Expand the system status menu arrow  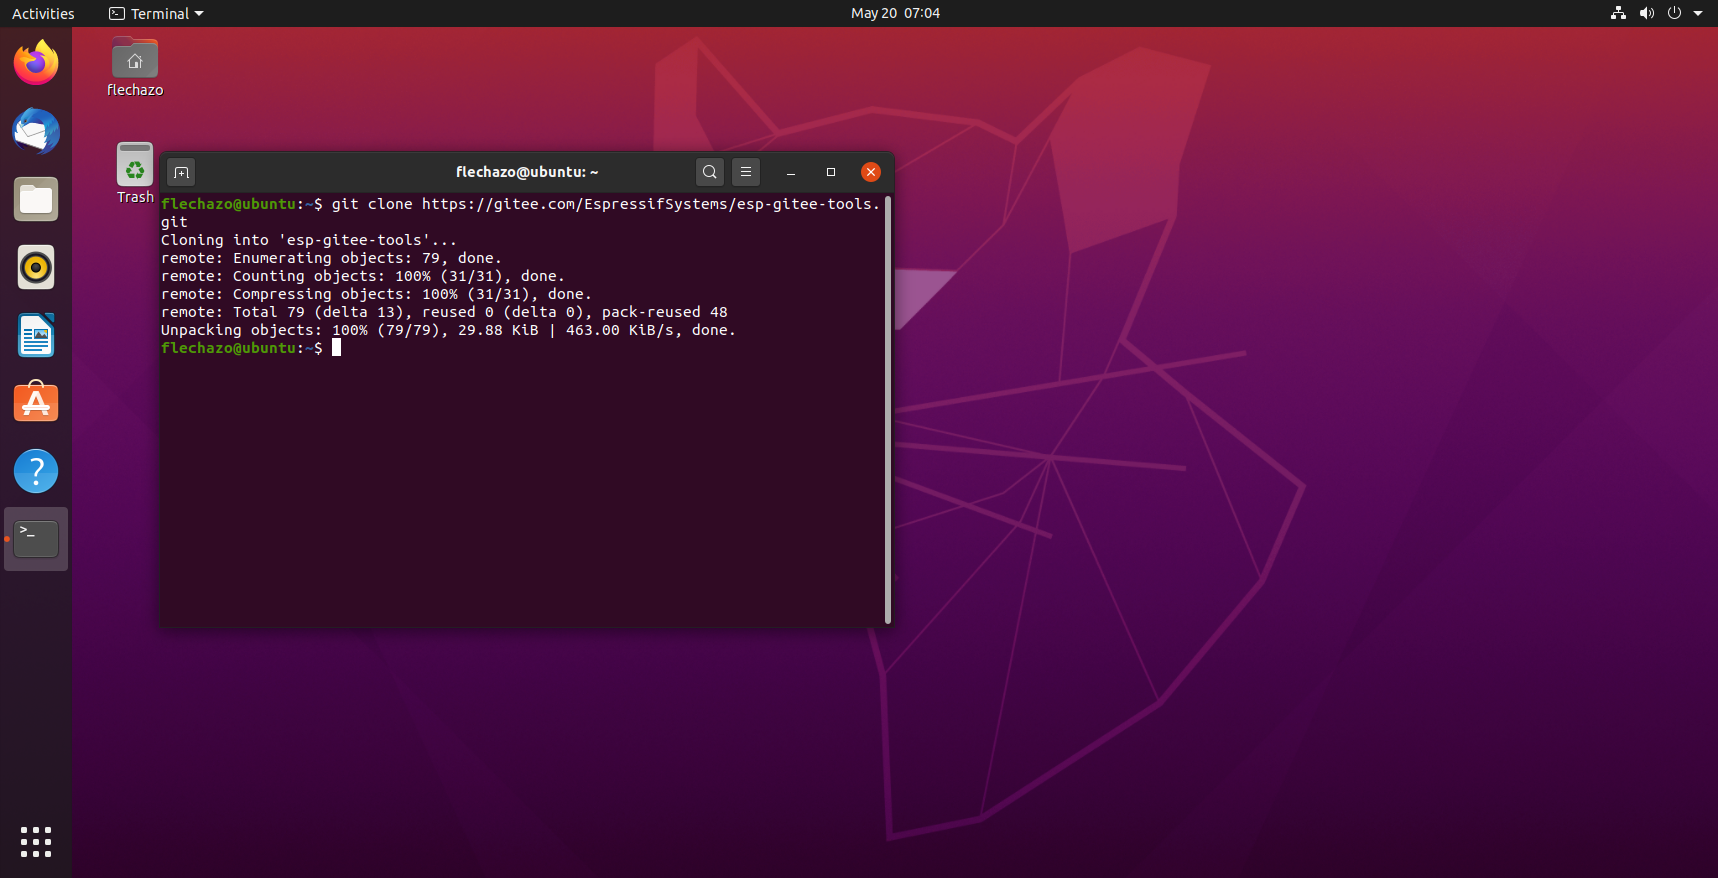(x=1698, y=13)
